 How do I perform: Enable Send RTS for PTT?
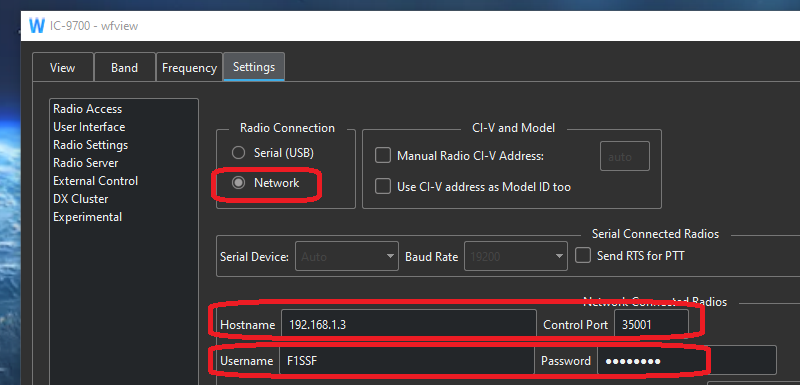click(583, 255)
